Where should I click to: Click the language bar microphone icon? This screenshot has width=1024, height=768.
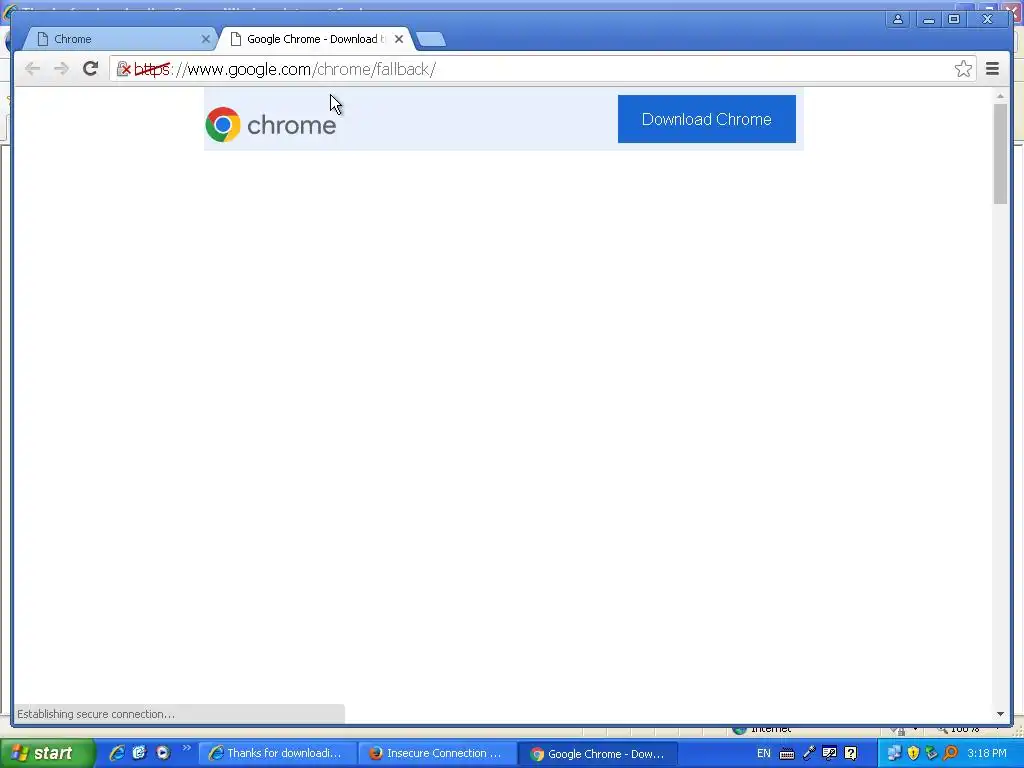[x=808, y=753]
